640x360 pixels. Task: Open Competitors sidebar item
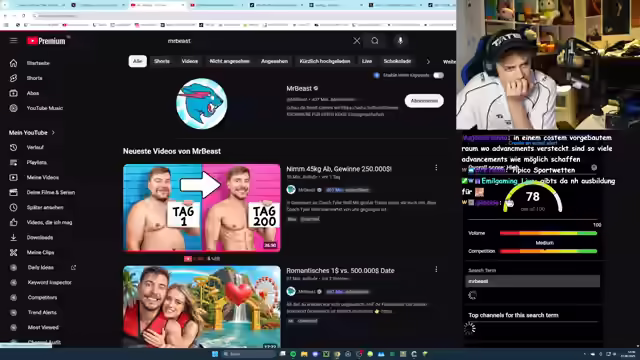tap(41, 298)
